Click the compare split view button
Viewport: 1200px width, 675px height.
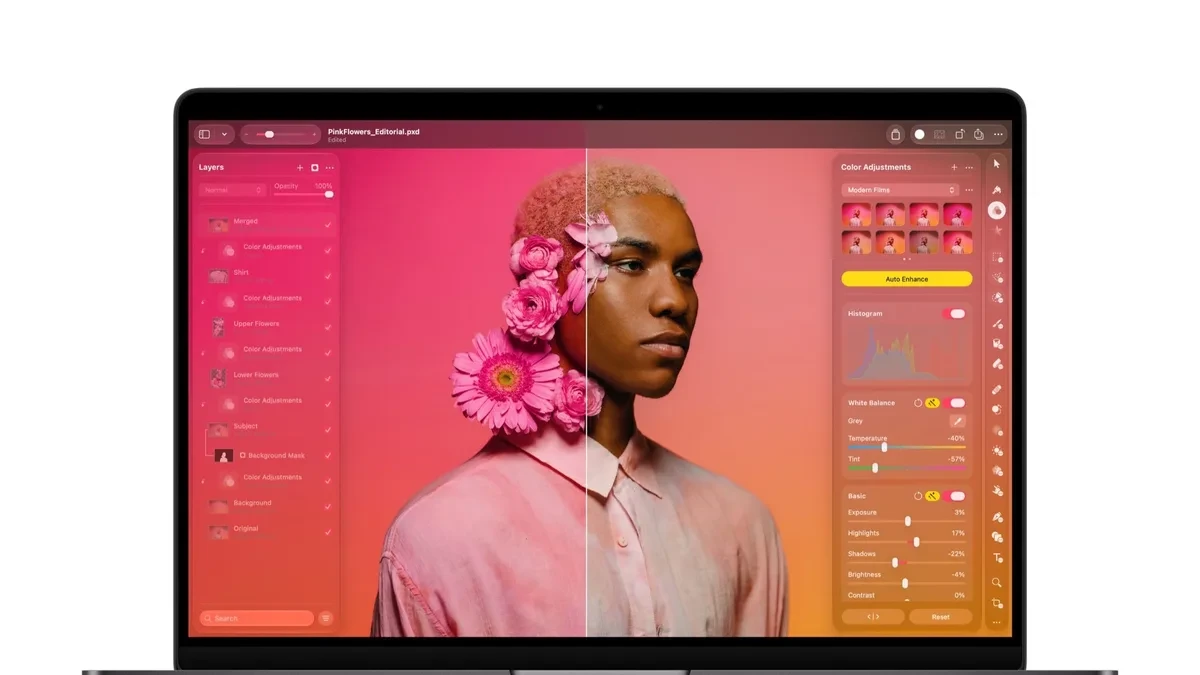point(873,617)
